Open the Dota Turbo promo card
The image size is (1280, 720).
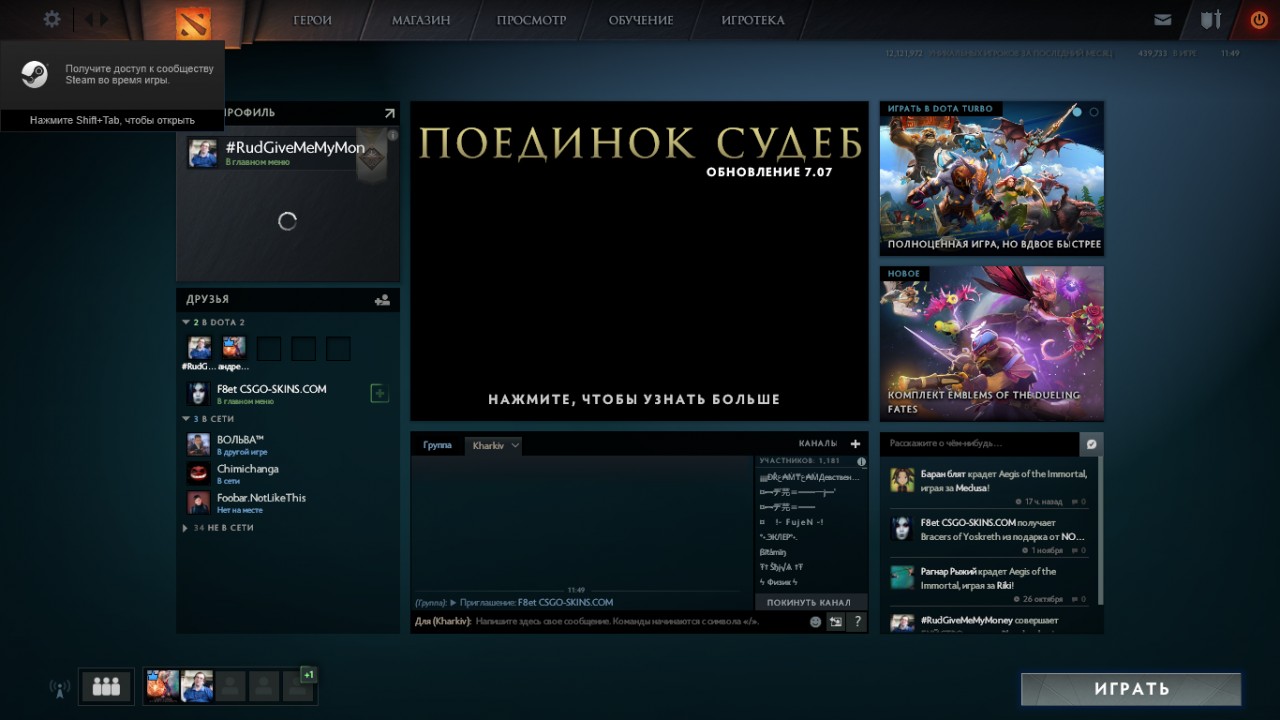[992, 179]
